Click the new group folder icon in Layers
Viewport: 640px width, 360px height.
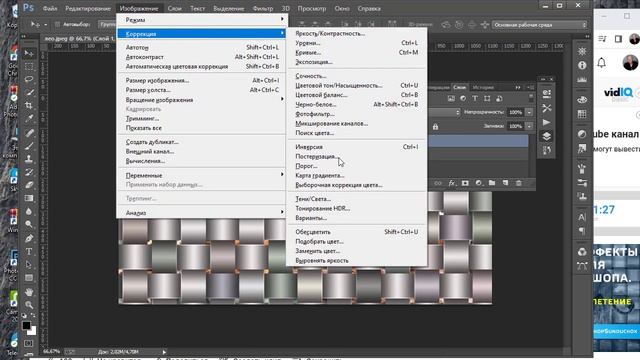click(x=492, y=183)
